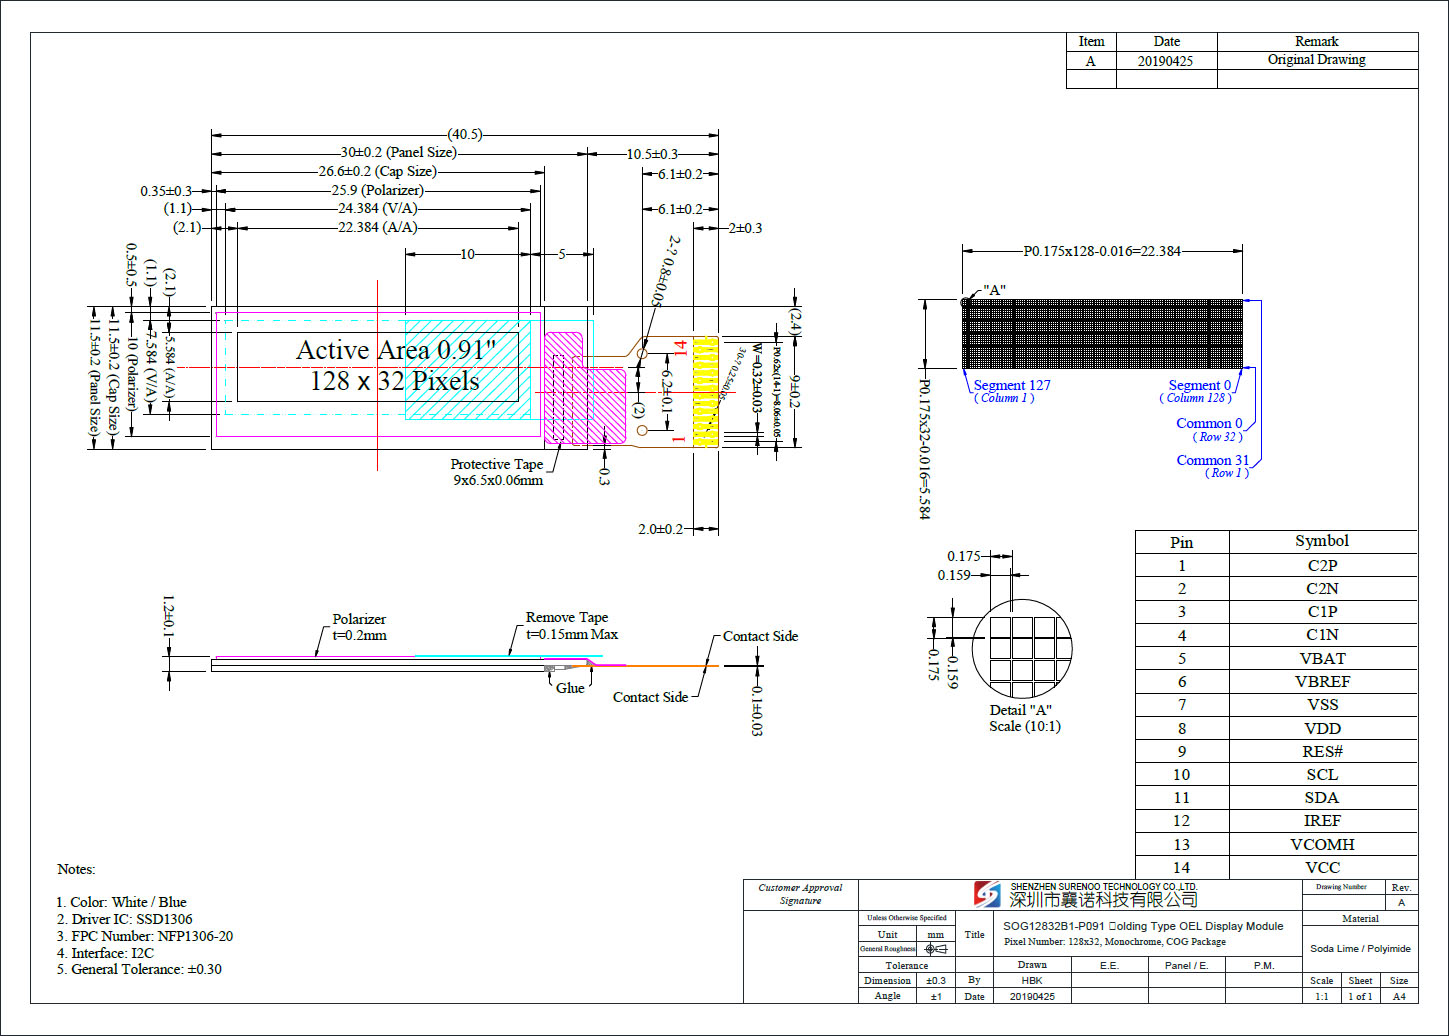The width and height of the screenshot is (1449, 1036).
Task: Click the "Active Area 0.91"" text
Action: pos(396,350)
